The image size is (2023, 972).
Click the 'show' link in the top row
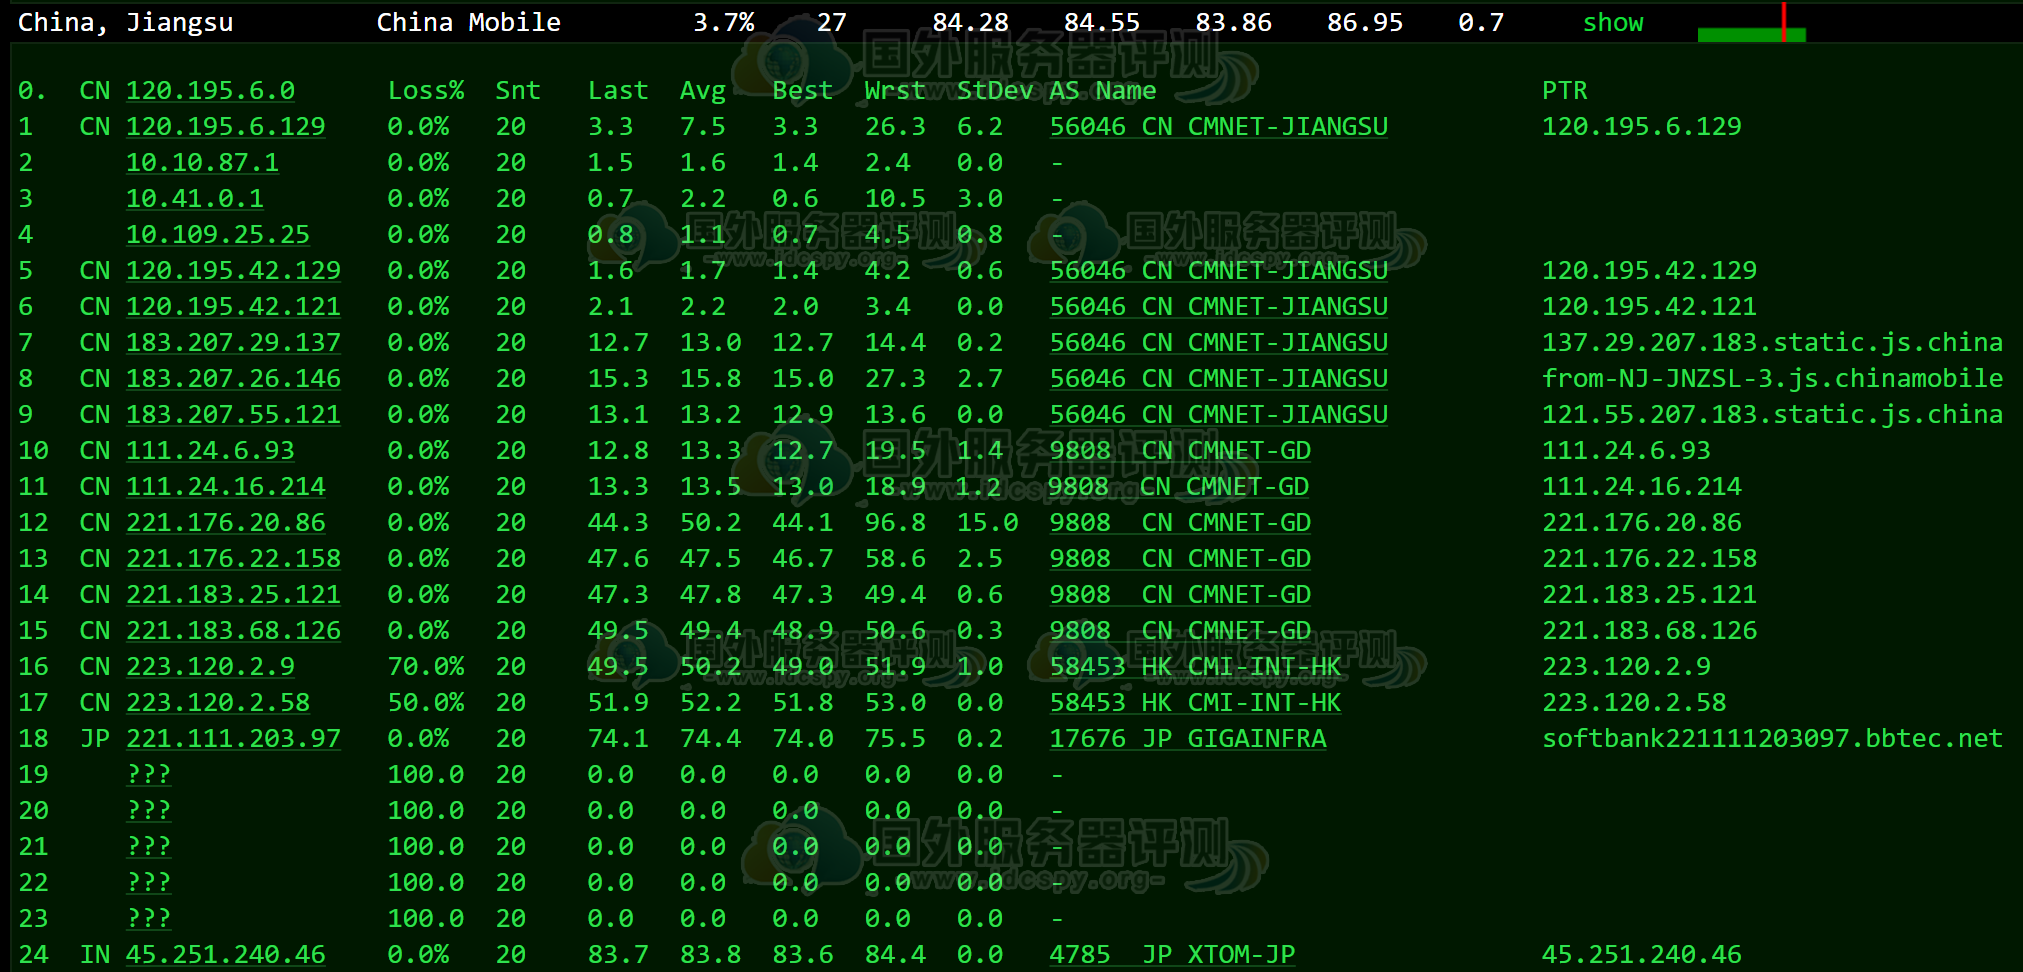point(1612,22)
